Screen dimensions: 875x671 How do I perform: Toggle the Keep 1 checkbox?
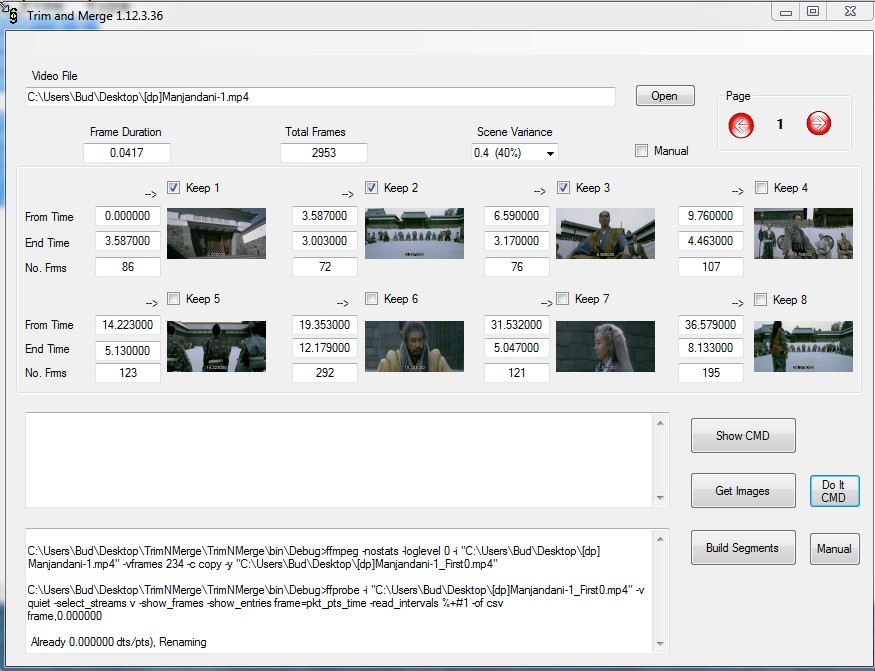[174, 188]
